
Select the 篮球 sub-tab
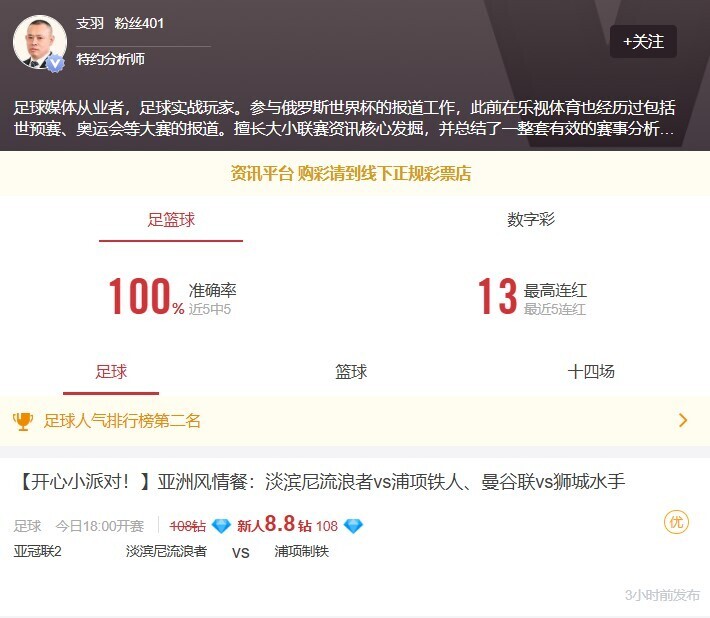351,372
